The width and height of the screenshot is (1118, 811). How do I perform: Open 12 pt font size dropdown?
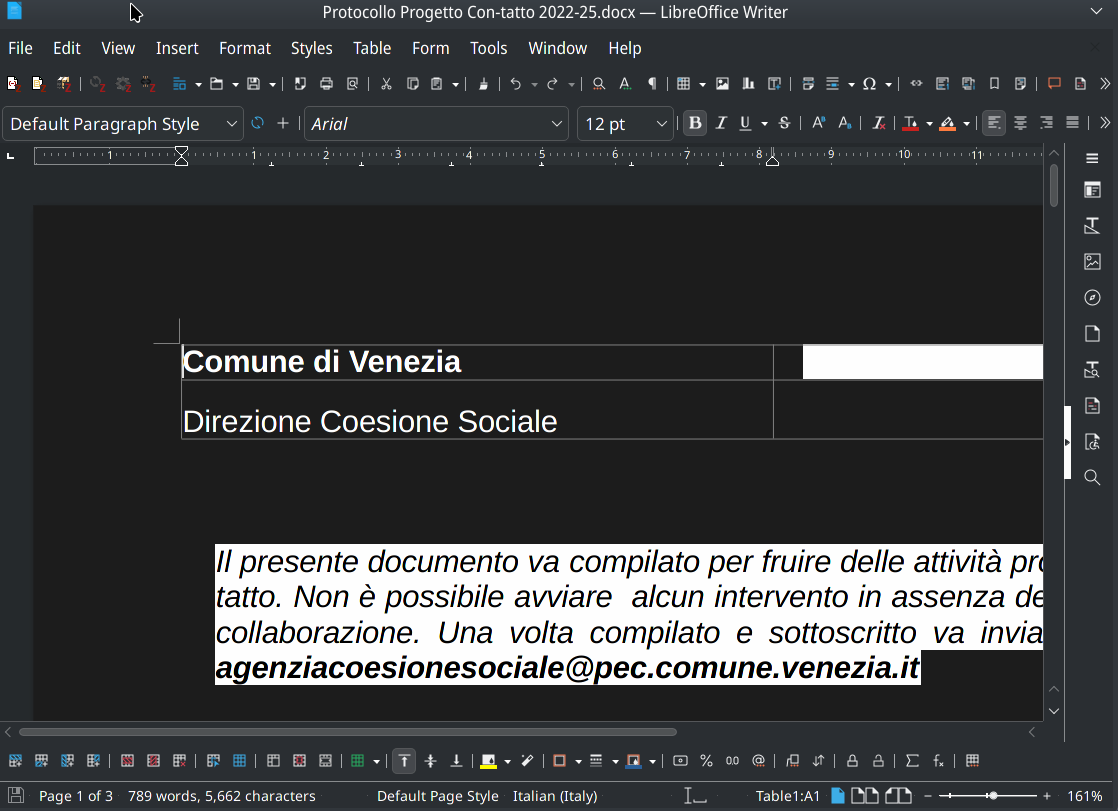[x=662, y=124]
